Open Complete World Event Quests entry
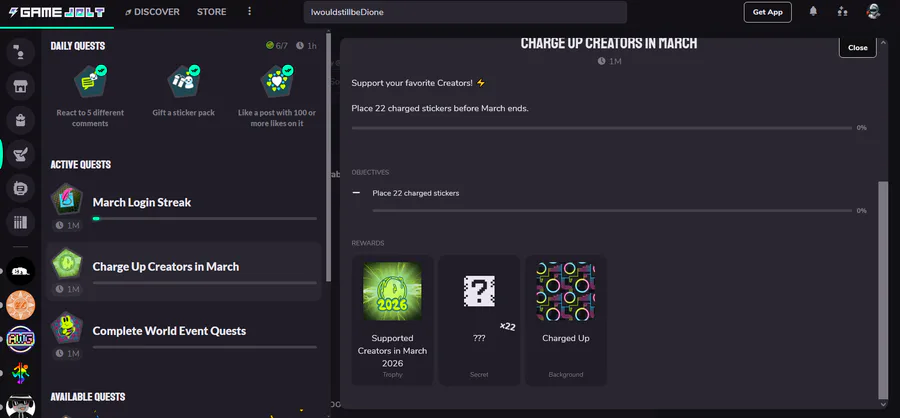Screen dimensions: 900x418 pyautogui.click(x=184, y=336)
